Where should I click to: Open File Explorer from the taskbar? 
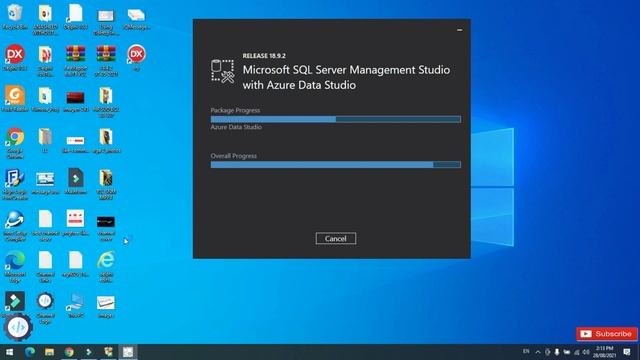click(x=49, y=352)
